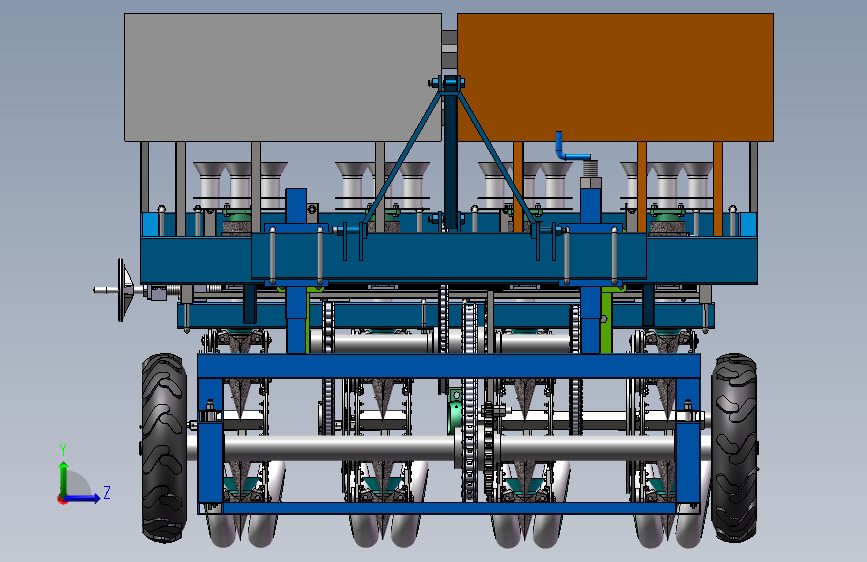The image size is (867, 562).
Task: Click the blue Z axis of the triad
Action: [x=83, y=498]
